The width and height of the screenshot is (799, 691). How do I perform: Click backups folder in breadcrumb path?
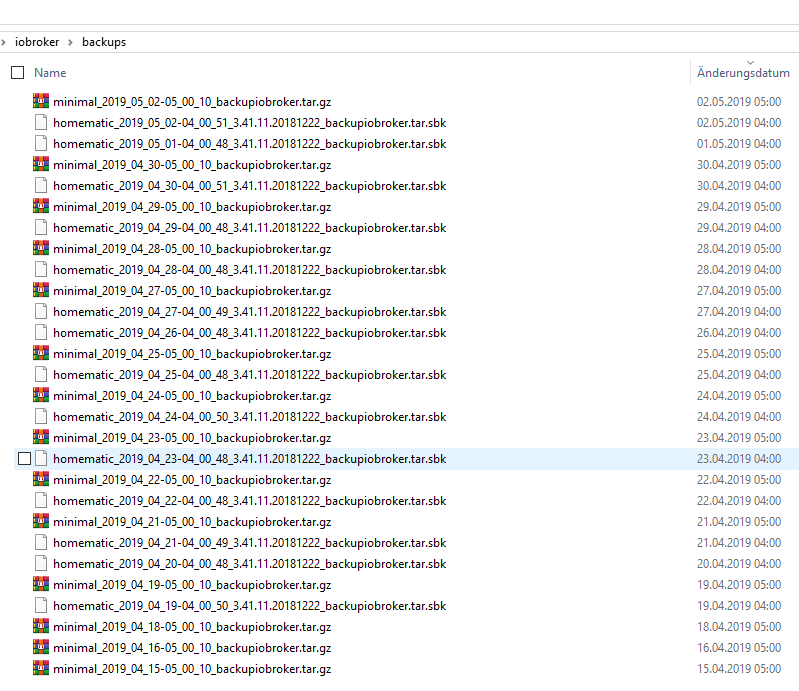[104, 42]
